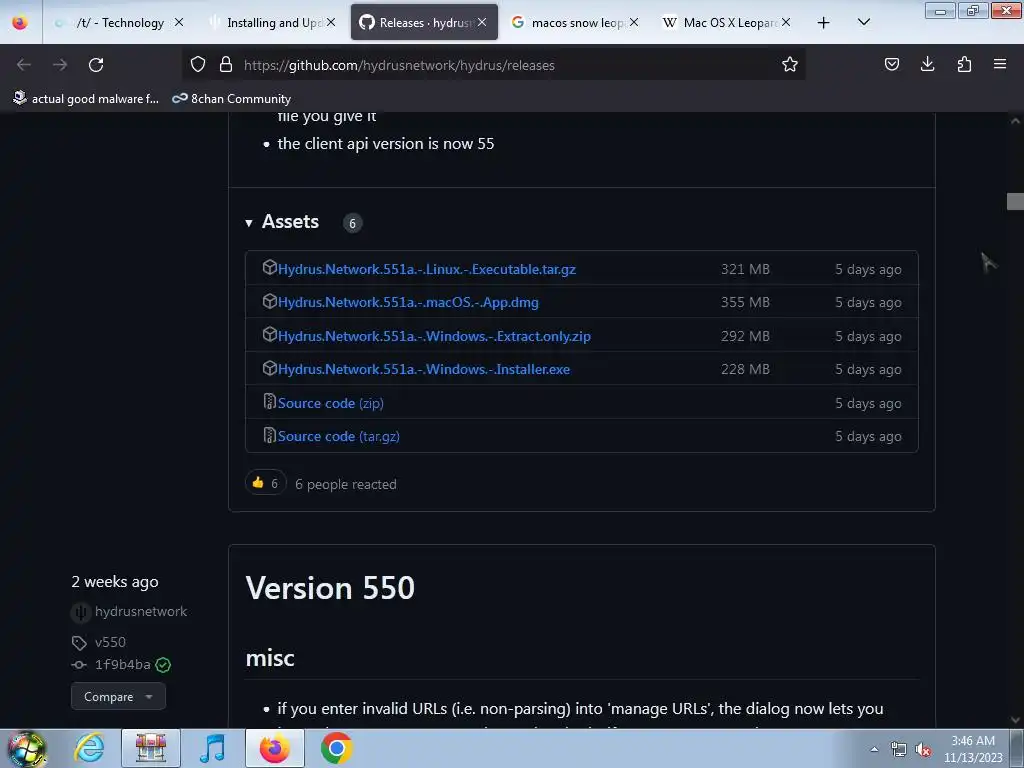Open the clock showing 3:46 AM
The image size is (1024, 768).
click(973, 748)
